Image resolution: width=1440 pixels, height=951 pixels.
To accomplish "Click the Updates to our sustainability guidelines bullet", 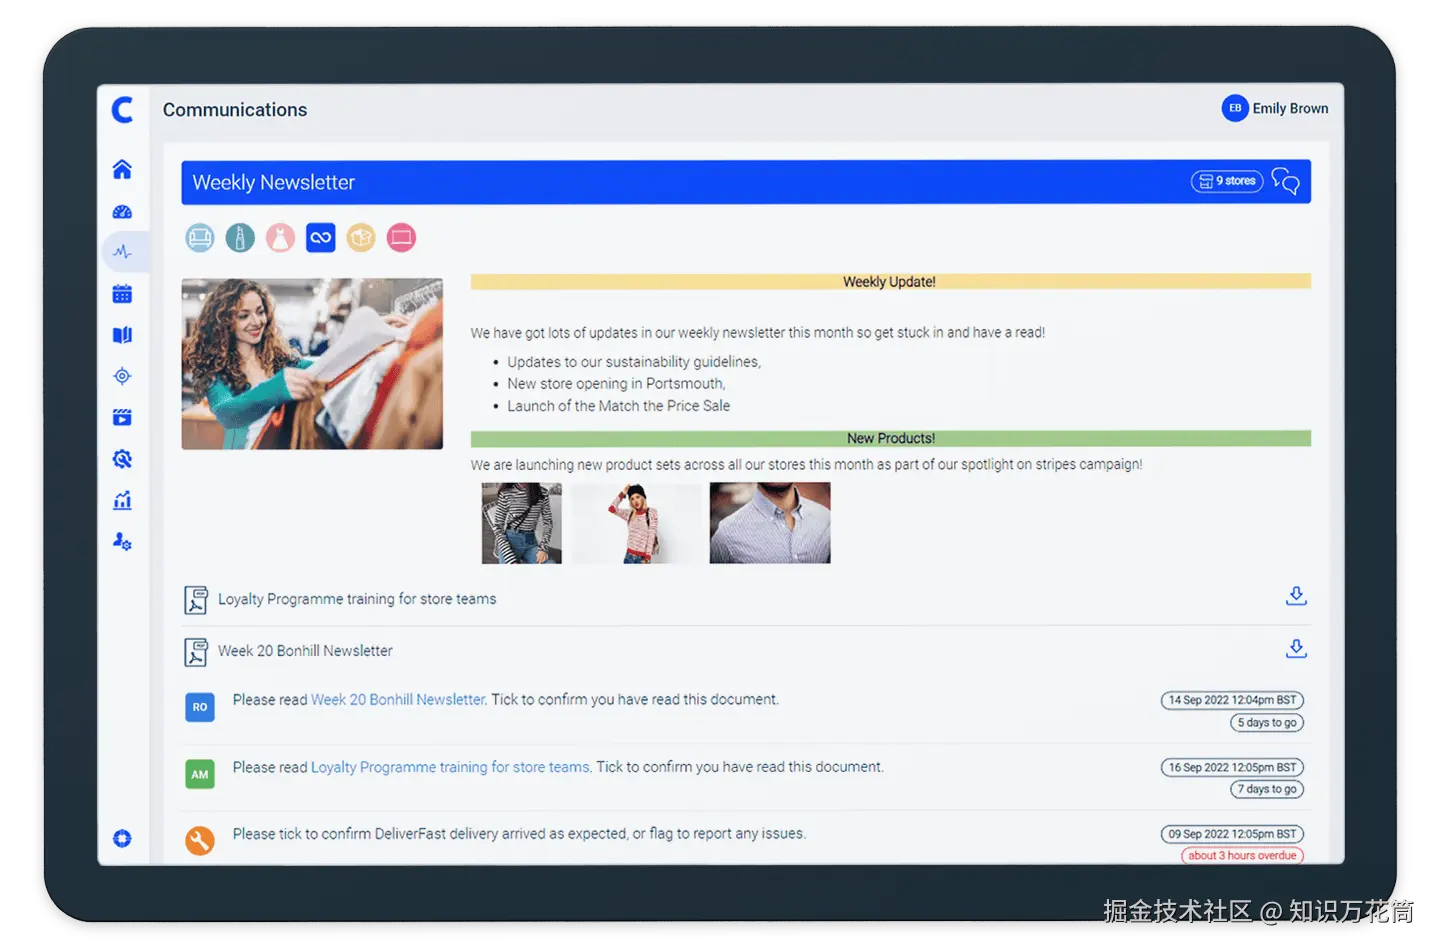I will tap(634, 362).
